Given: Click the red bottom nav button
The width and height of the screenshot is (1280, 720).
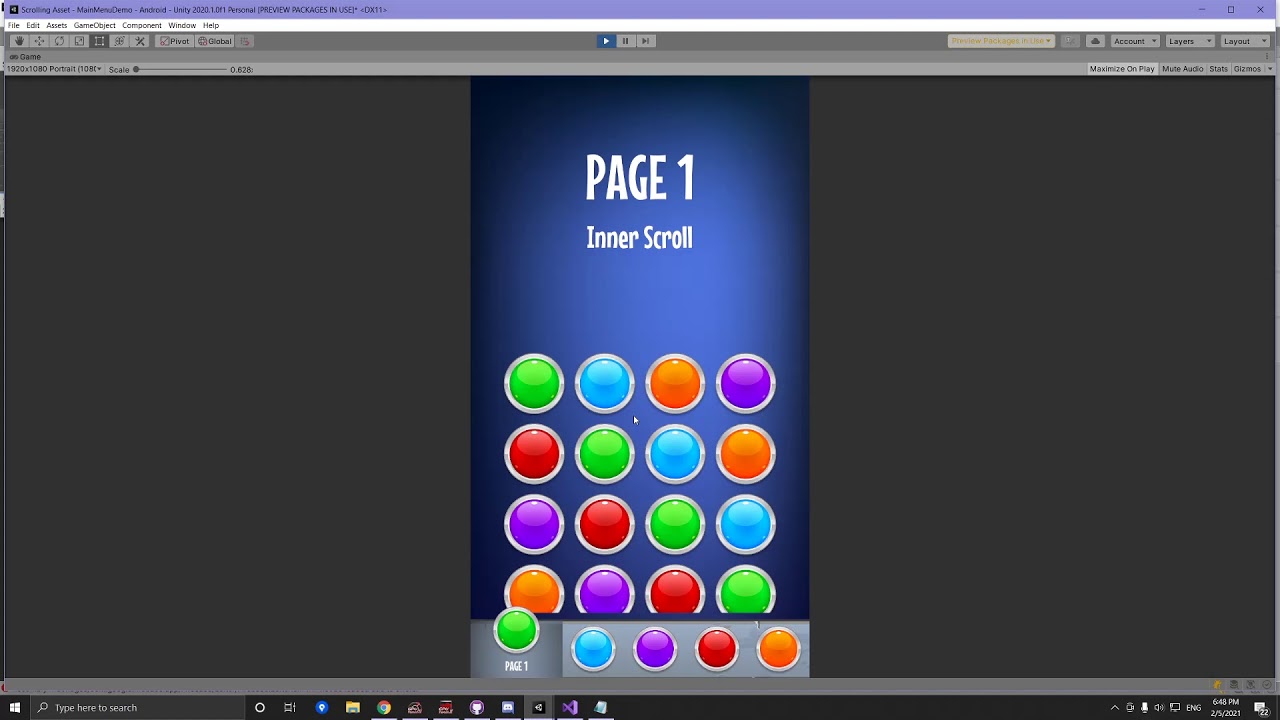Looking at the screenshot, I should [x=717, y=649].
